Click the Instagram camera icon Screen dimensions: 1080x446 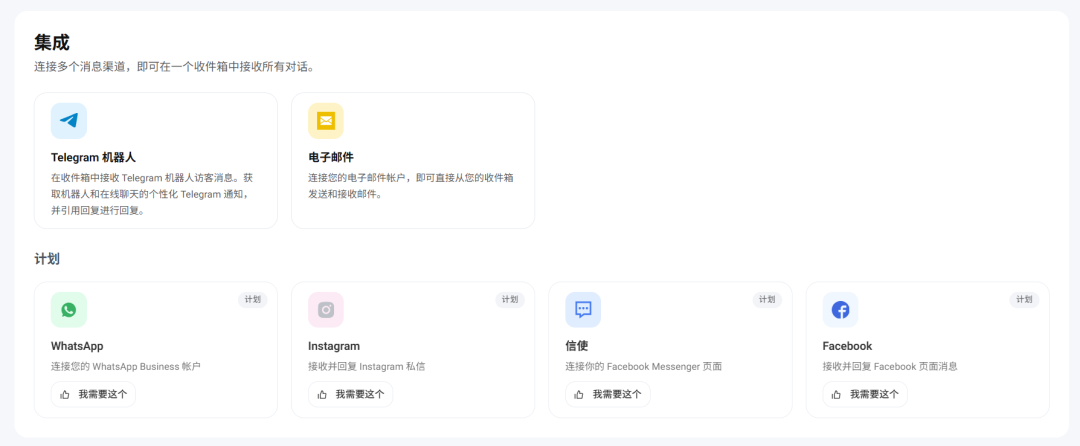(x=326, y=310)
